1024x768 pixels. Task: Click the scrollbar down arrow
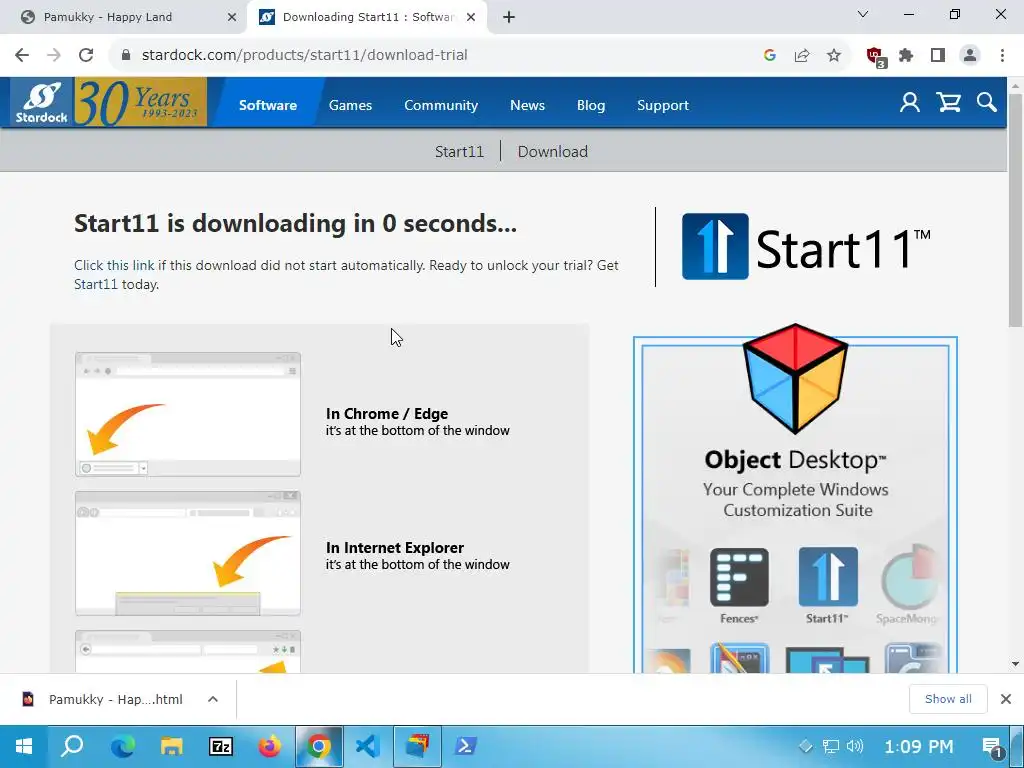1015,664
